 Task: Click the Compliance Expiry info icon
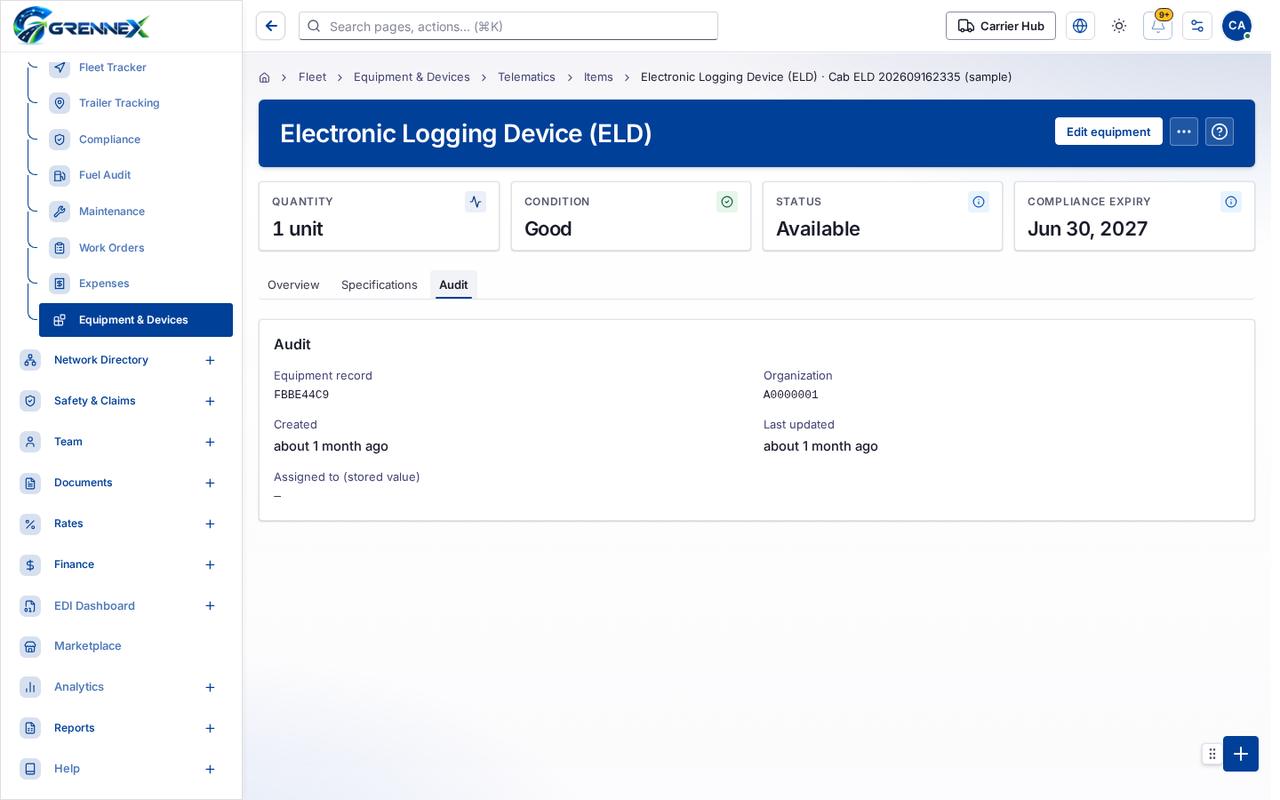(x=1231, y=202)
